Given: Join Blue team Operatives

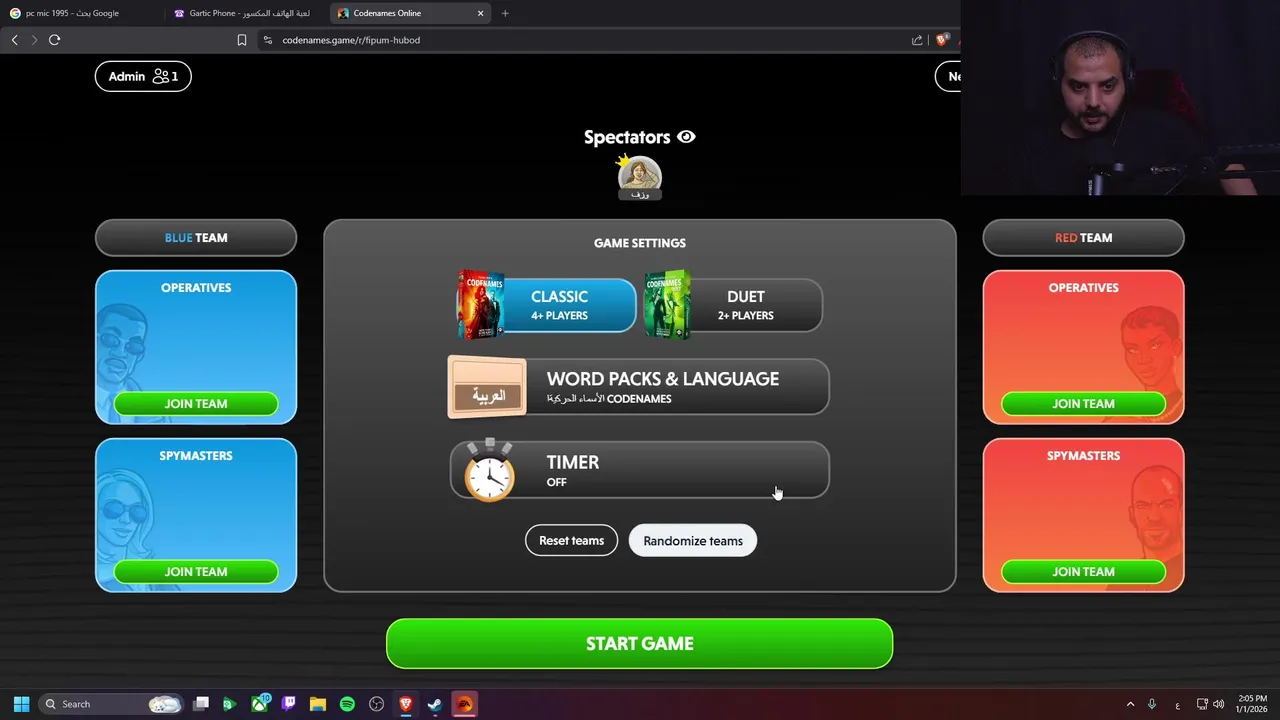Looking at the screenshot, I should click(196, 404).
